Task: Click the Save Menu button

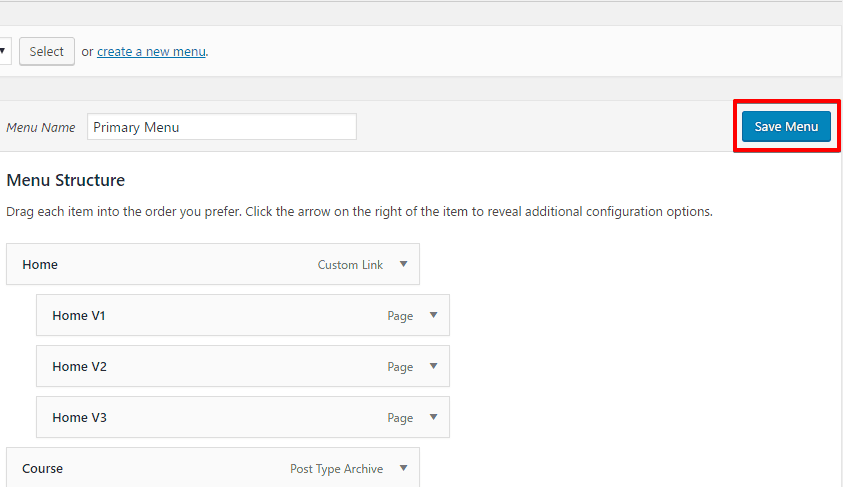Action: 786,127
